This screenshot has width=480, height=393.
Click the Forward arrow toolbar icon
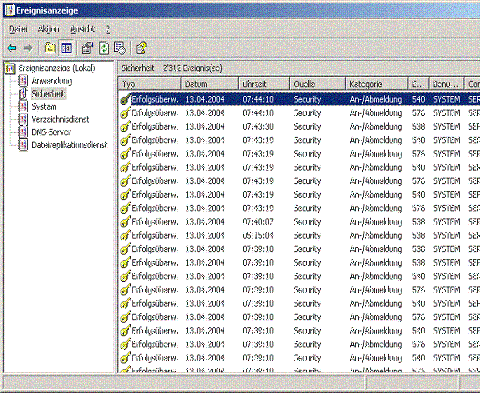pos(28,48)
